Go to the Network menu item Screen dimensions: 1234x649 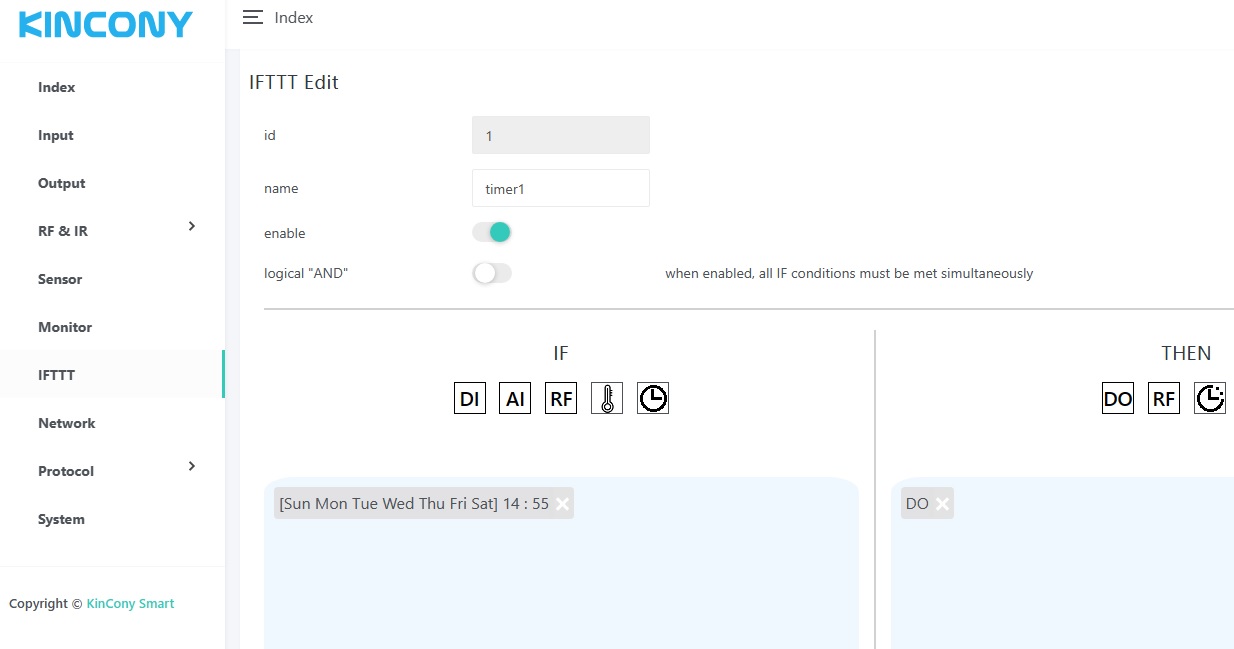pos(67,423)
